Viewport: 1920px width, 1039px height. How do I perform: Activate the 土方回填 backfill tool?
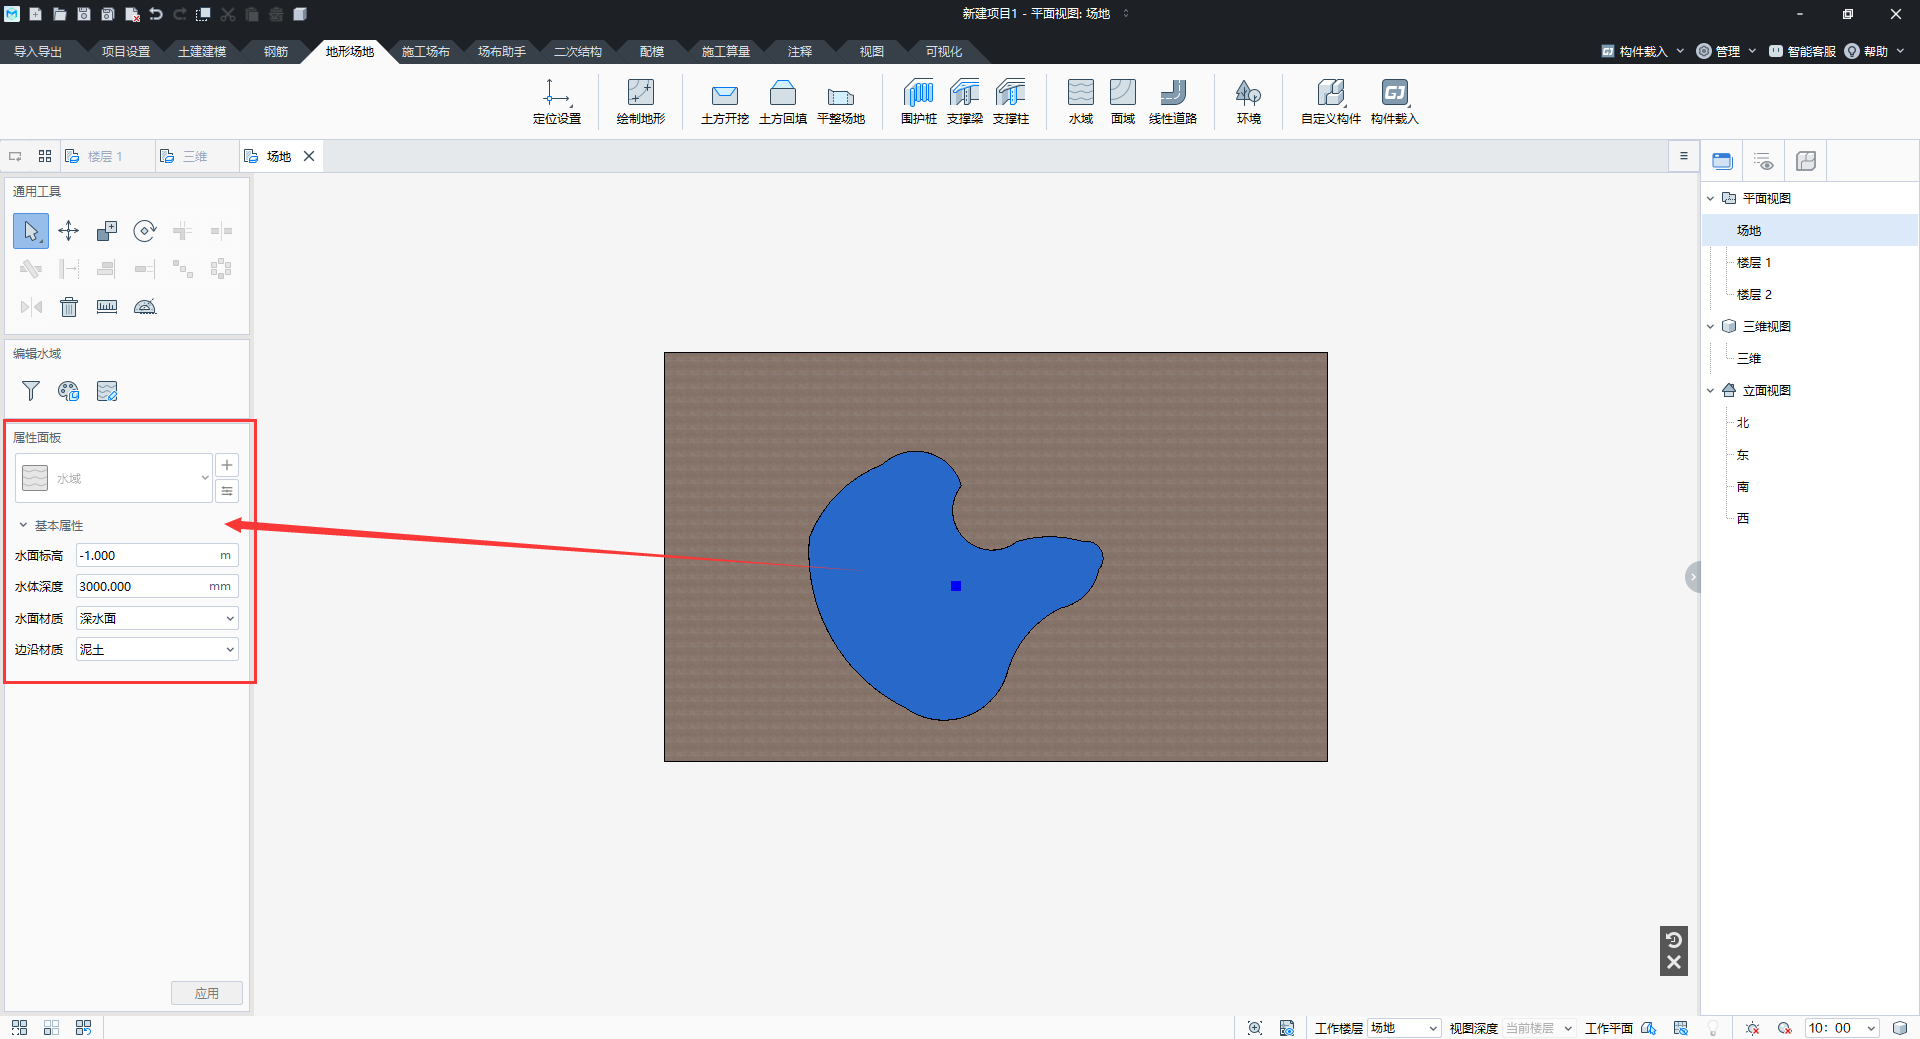point(782,101)
